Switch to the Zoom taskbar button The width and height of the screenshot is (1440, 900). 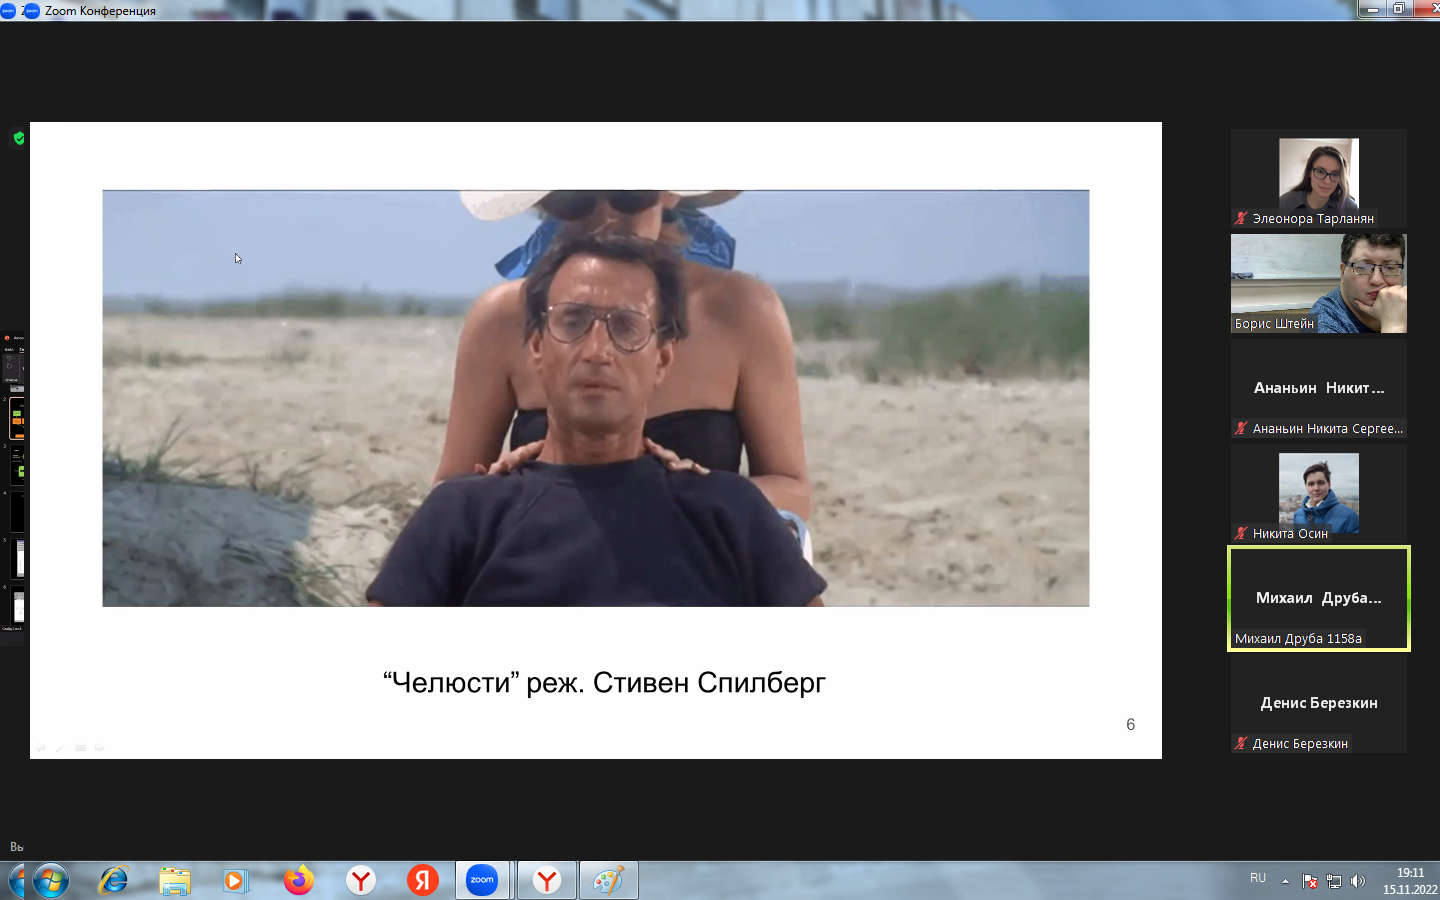[x=483, y=881]
